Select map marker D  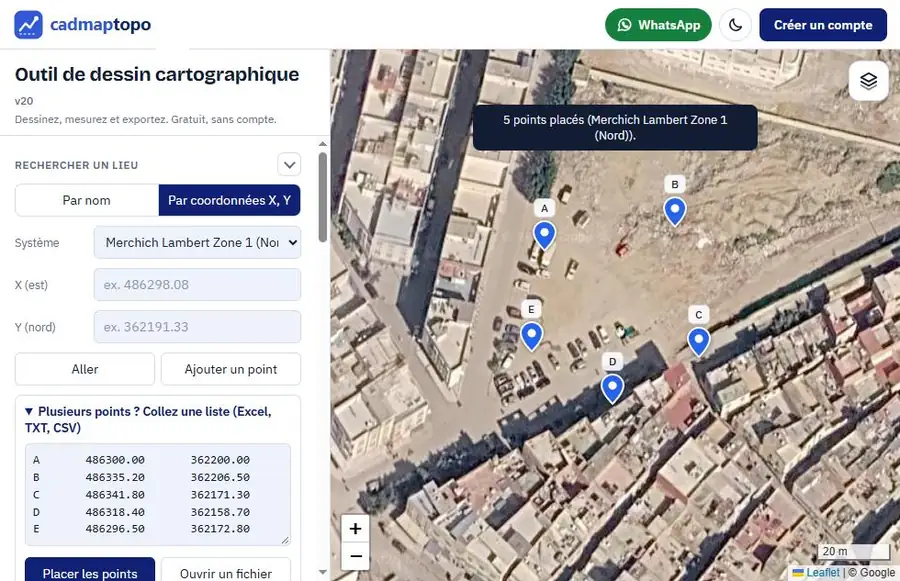(612, 389)
